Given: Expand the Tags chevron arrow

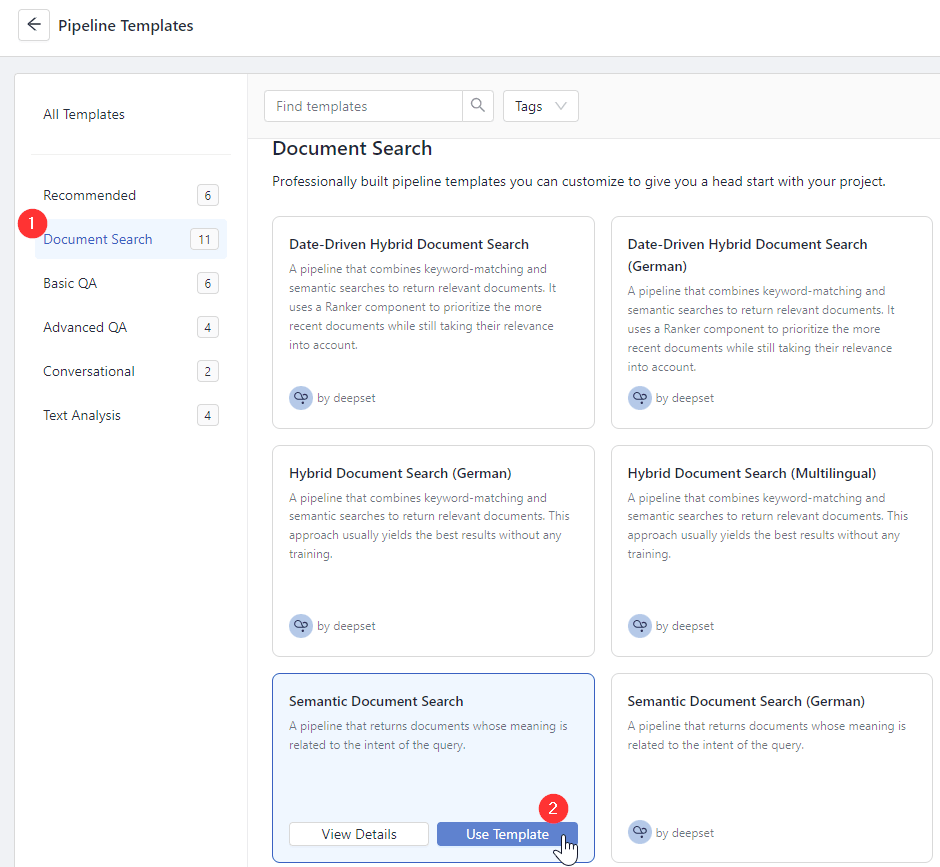Looking at the screenshot, I should (561, 105).
